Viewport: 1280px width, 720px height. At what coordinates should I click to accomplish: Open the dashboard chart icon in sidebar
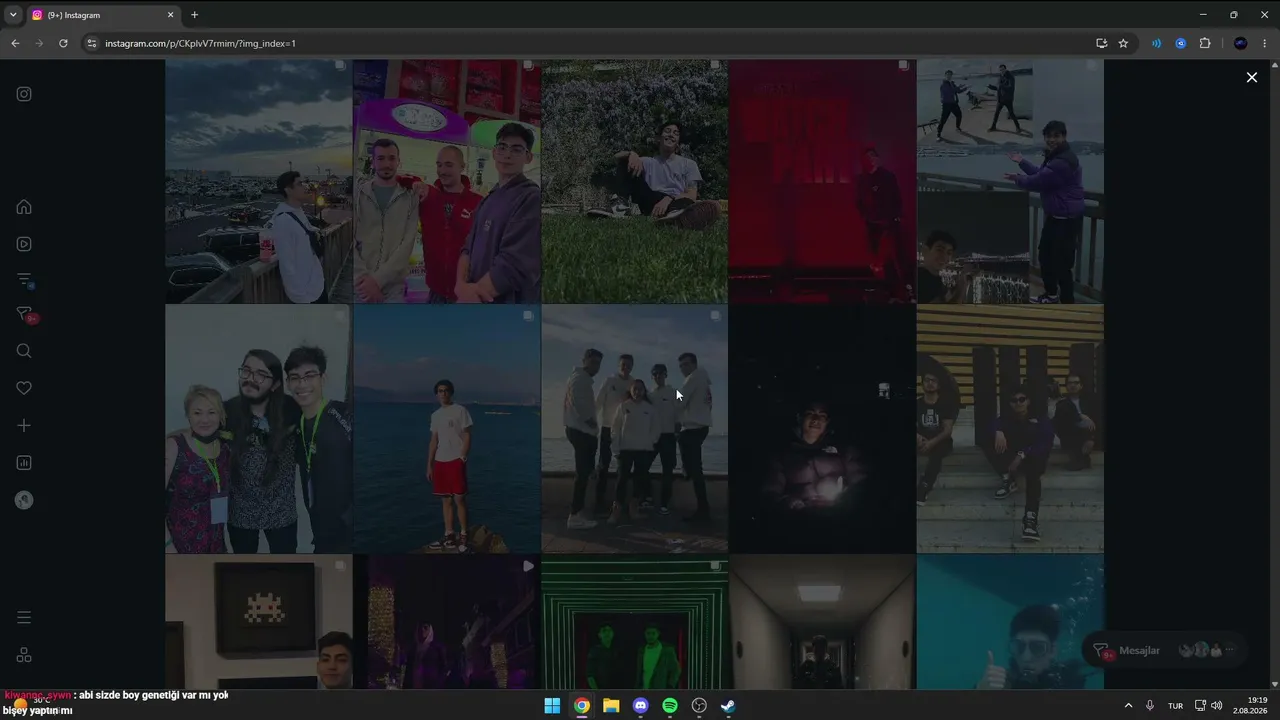tap(24, 463)
